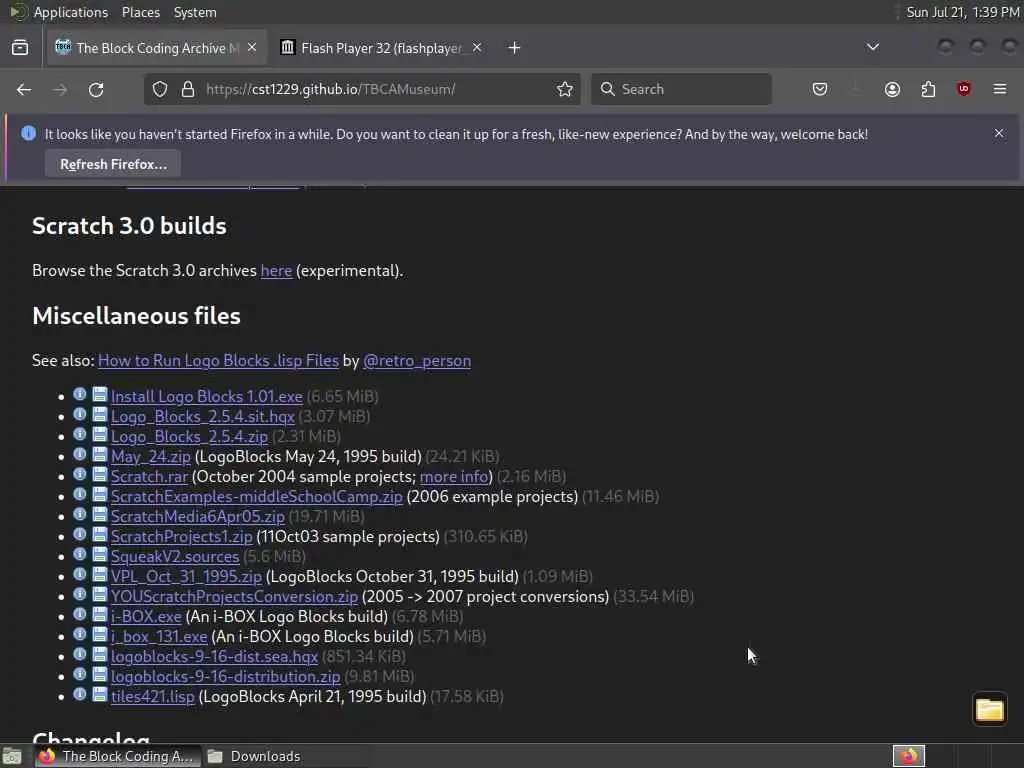This screenshot has height=768, width=1024.
Task: Click the disk icon beside tiles421.lisp
Action: 99,694
